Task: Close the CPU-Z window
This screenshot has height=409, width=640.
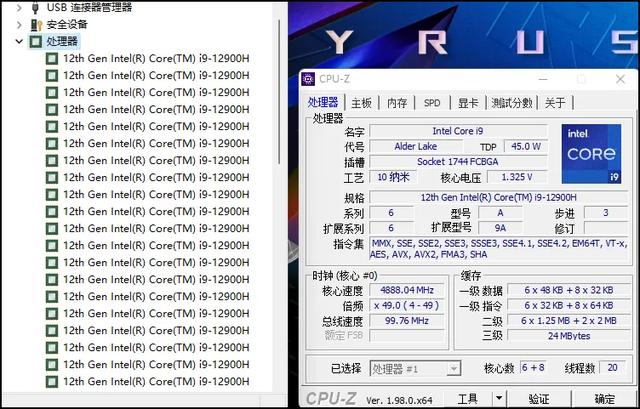Action: (x=620, y=79)
